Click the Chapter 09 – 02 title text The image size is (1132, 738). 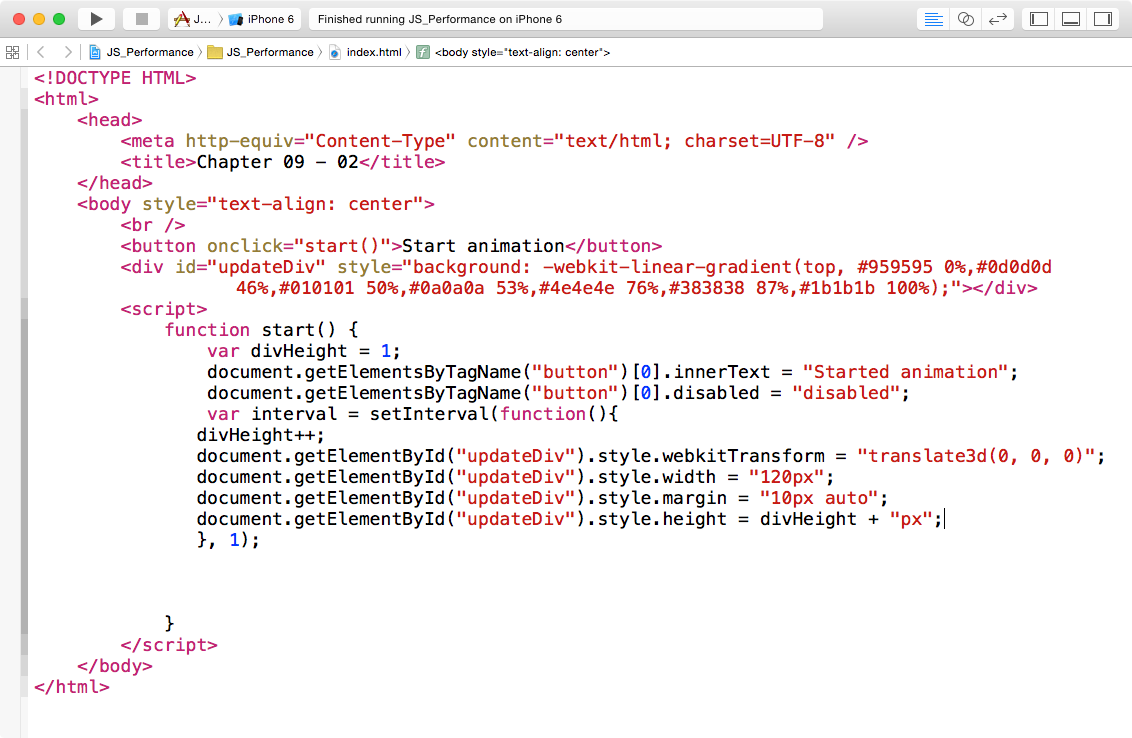pyautogui.click(x=277, y=162)
